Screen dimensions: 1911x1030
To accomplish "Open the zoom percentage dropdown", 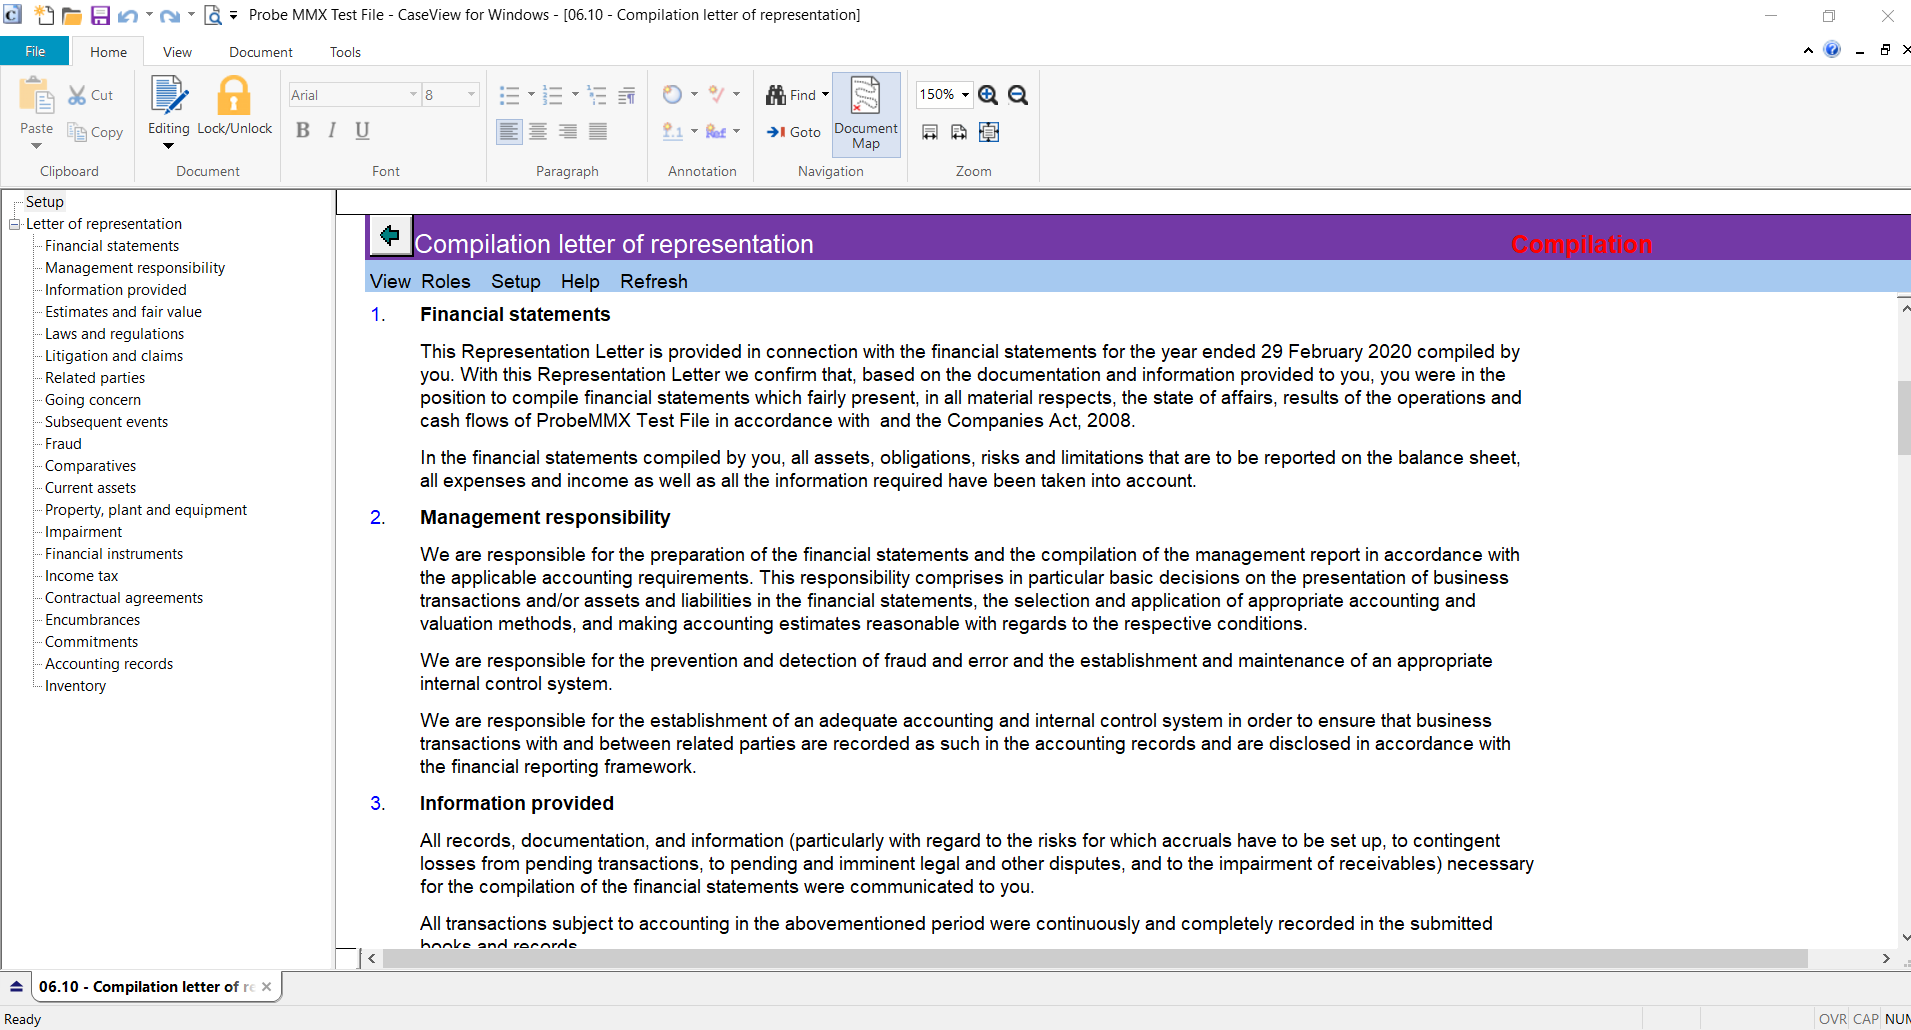I will click(965, 95).
